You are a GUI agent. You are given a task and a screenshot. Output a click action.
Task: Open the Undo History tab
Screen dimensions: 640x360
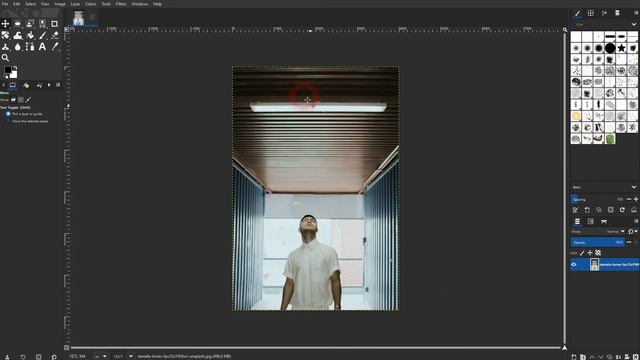pos(39,85)
